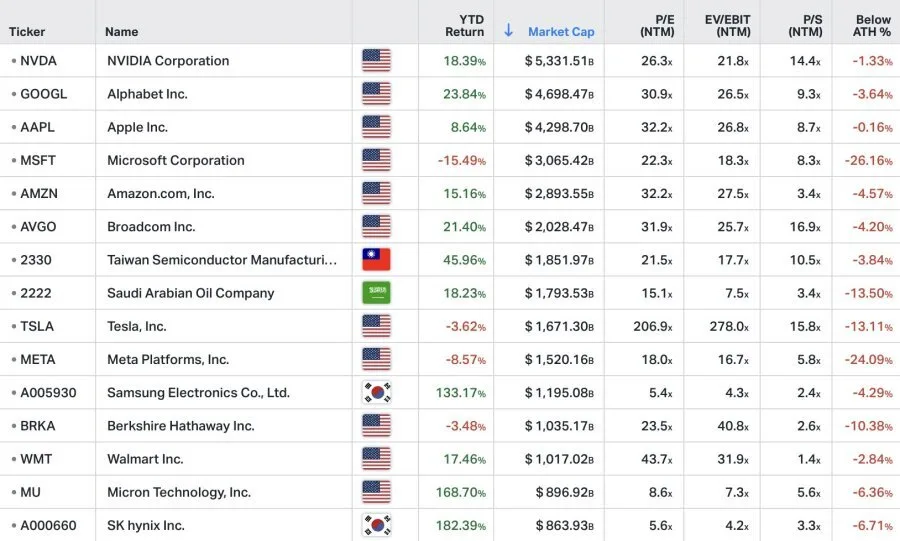Click the Ticker column header

click(x=27, y=32)
